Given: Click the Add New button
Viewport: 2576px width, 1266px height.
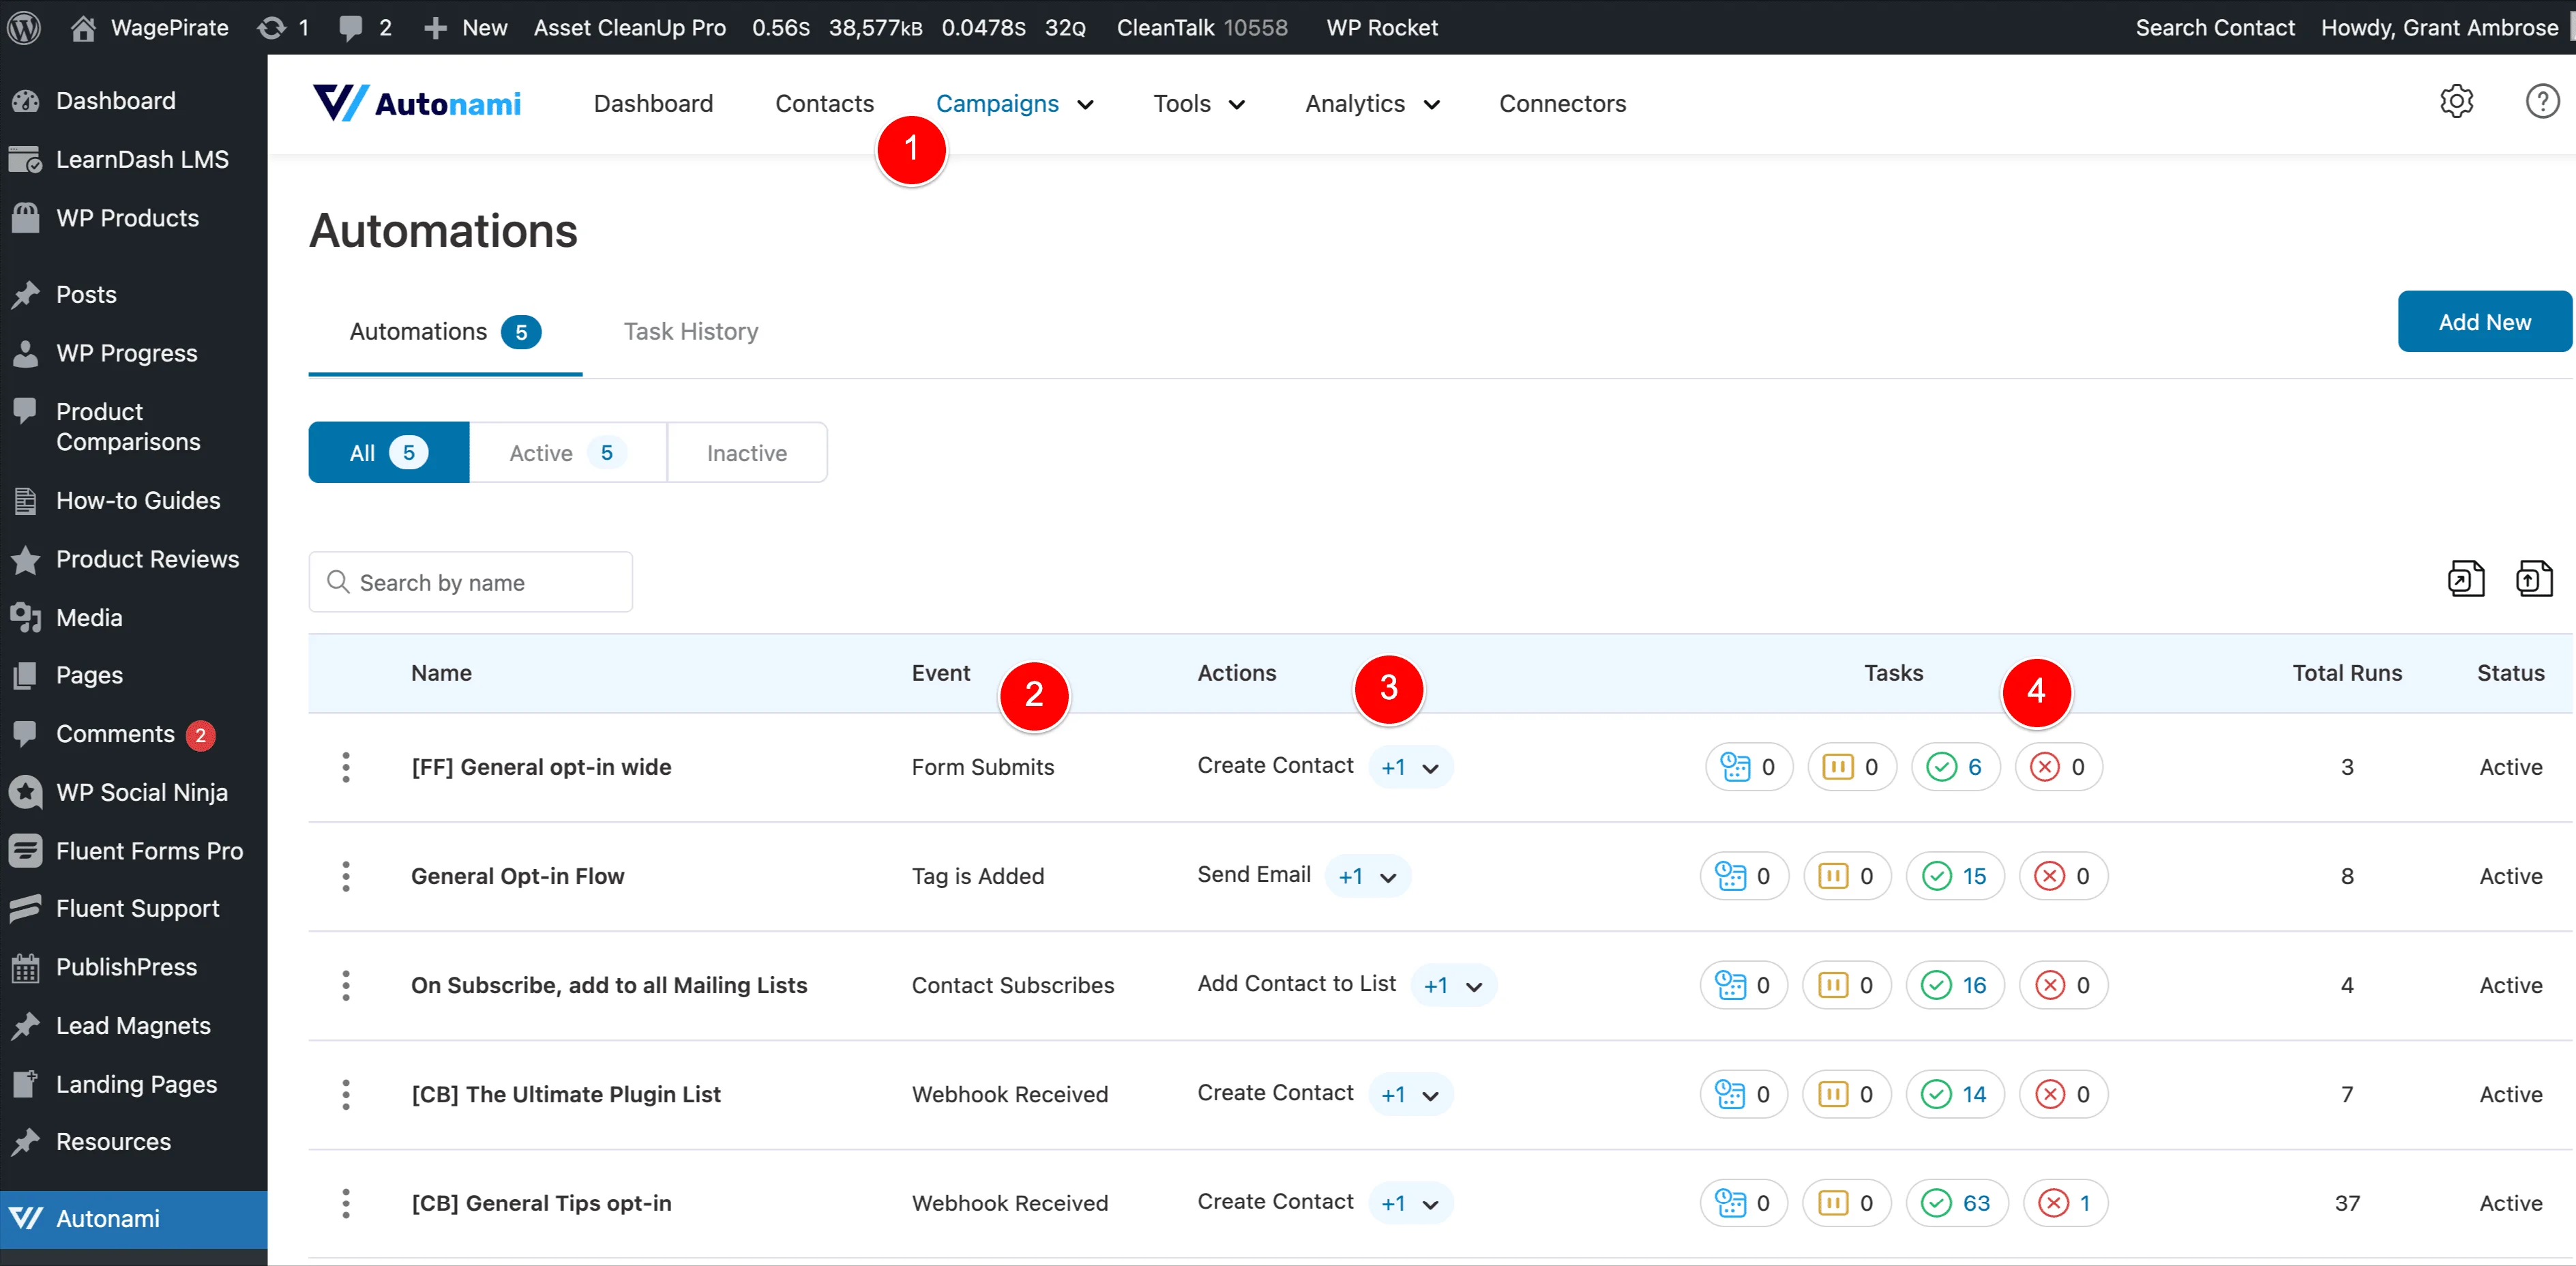Looking at the screenshot, I should coord(2484,322).
